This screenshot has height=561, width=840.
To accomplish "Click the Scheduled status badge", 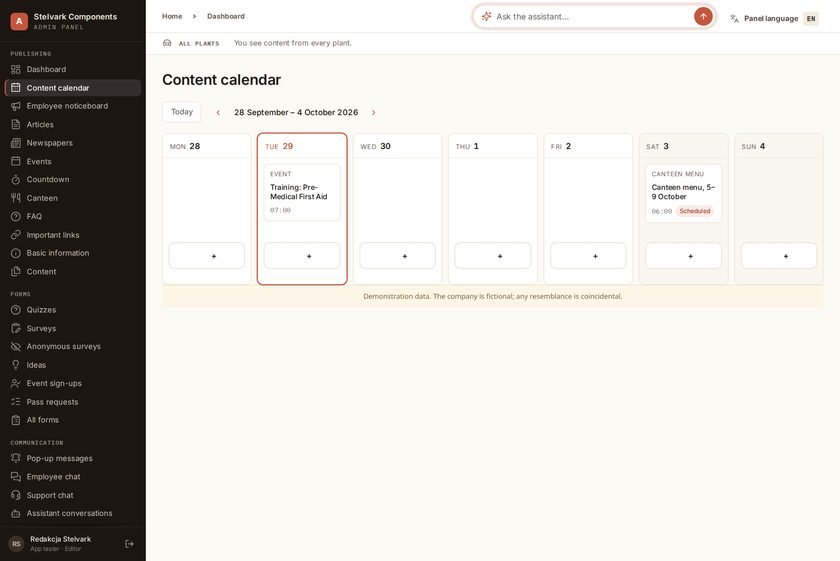I will click(695, 211).
